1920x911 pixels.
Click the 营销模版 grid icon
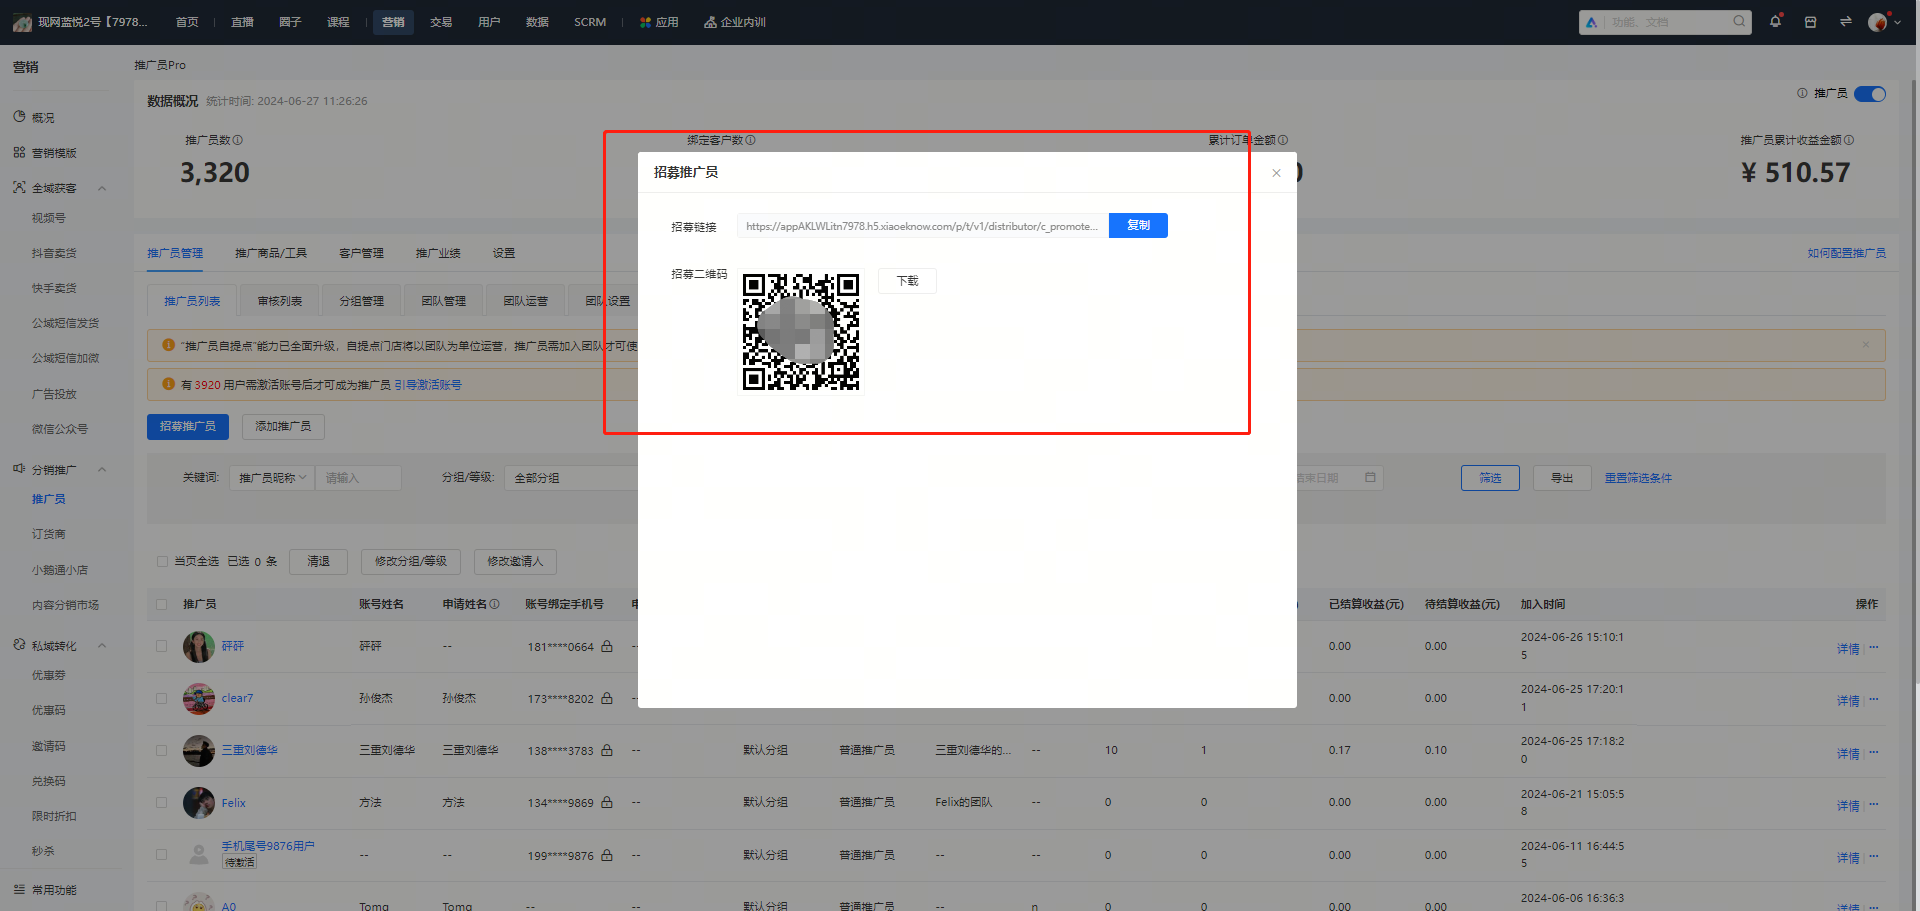(x=19, y=152)
